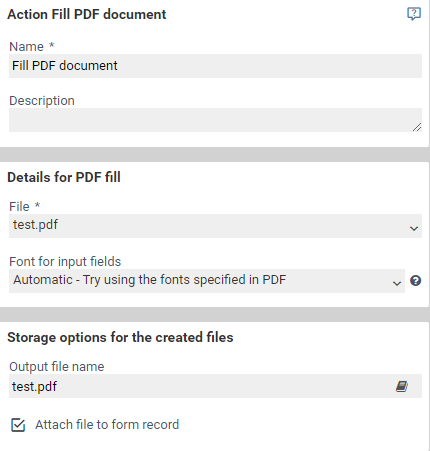The image size is (430, 451).
Task: Click inside the empty Description text area
Action: (x=215, y=120)
